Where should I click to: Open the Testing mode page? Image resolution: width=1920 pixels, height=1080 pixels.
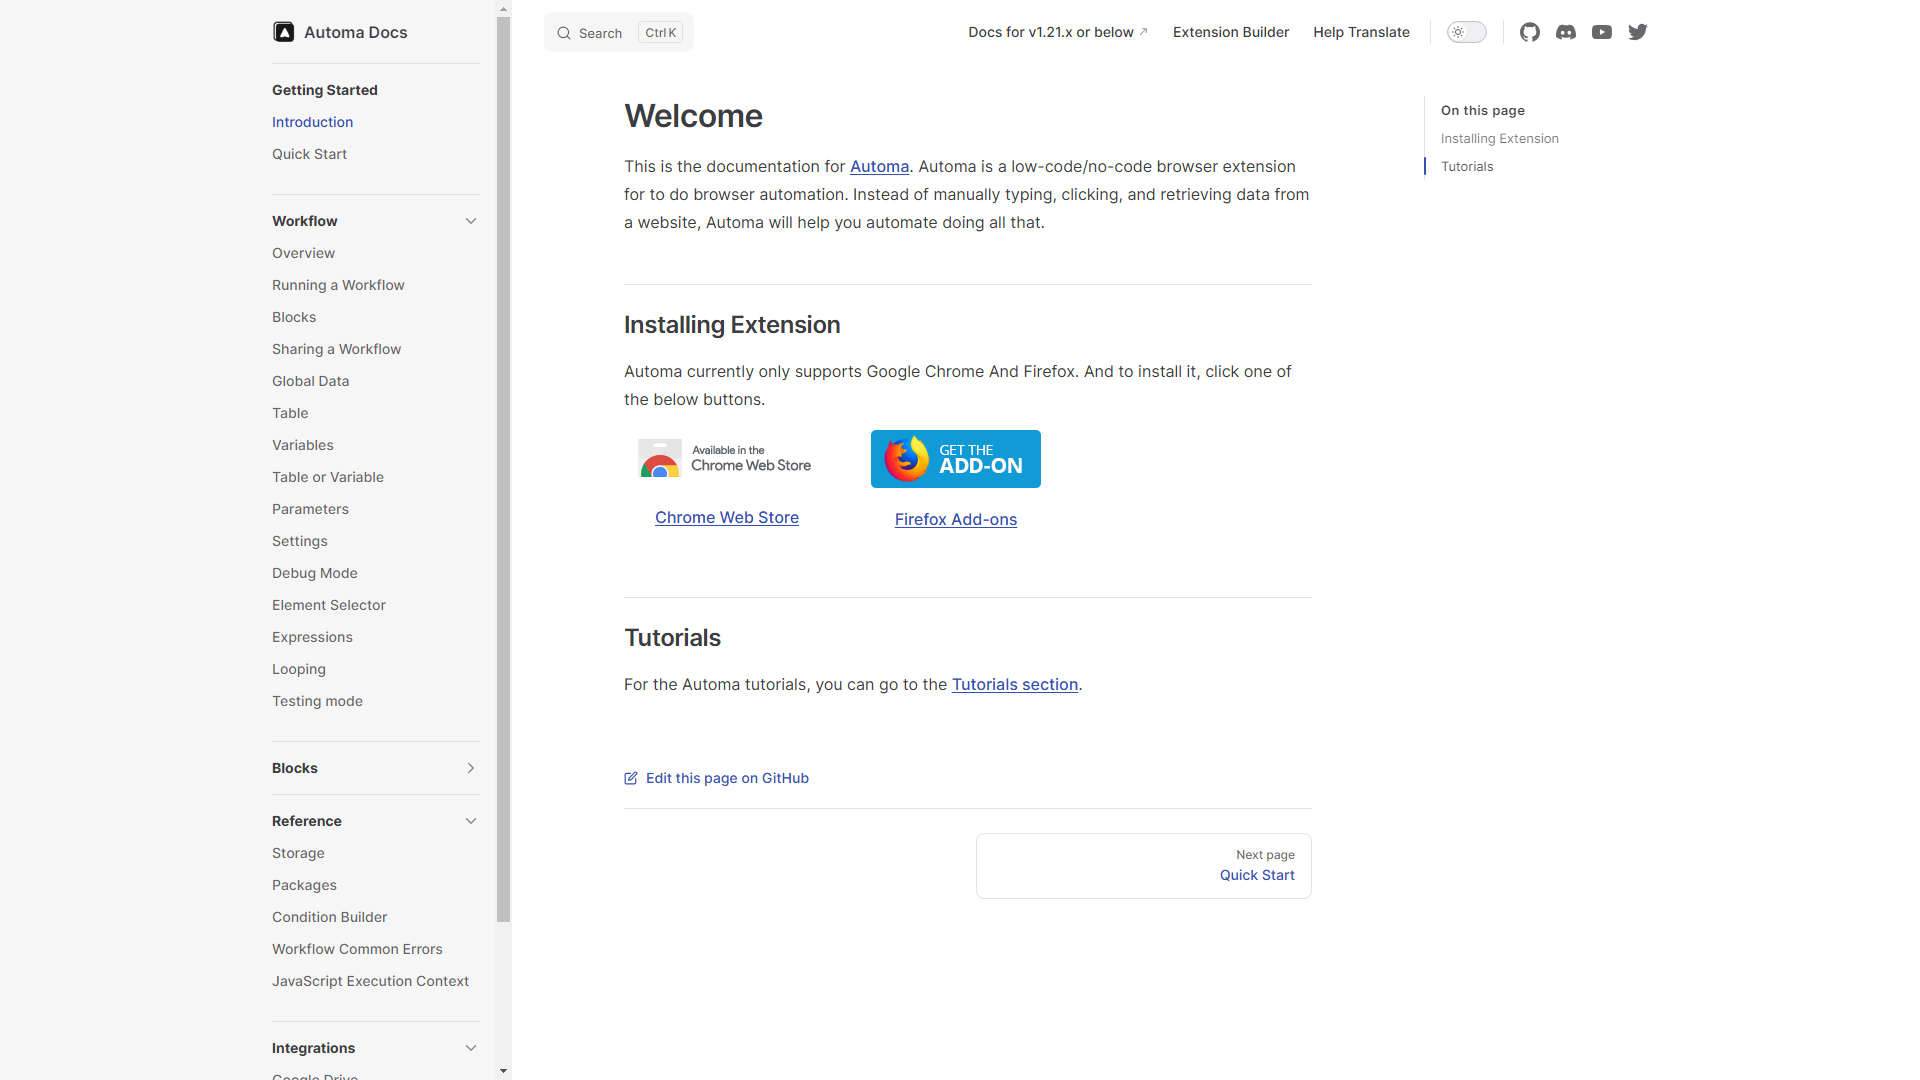317,701
